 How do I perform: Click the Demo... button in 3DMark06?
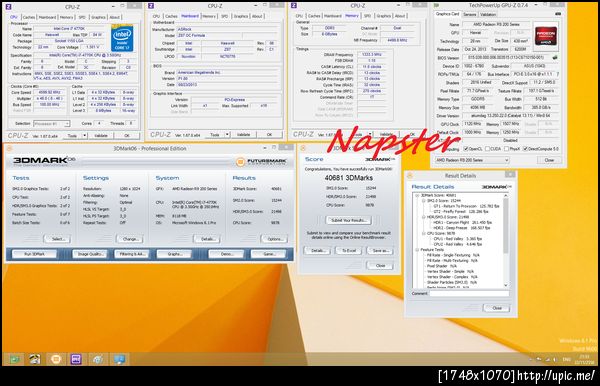(x=227, y=254)
